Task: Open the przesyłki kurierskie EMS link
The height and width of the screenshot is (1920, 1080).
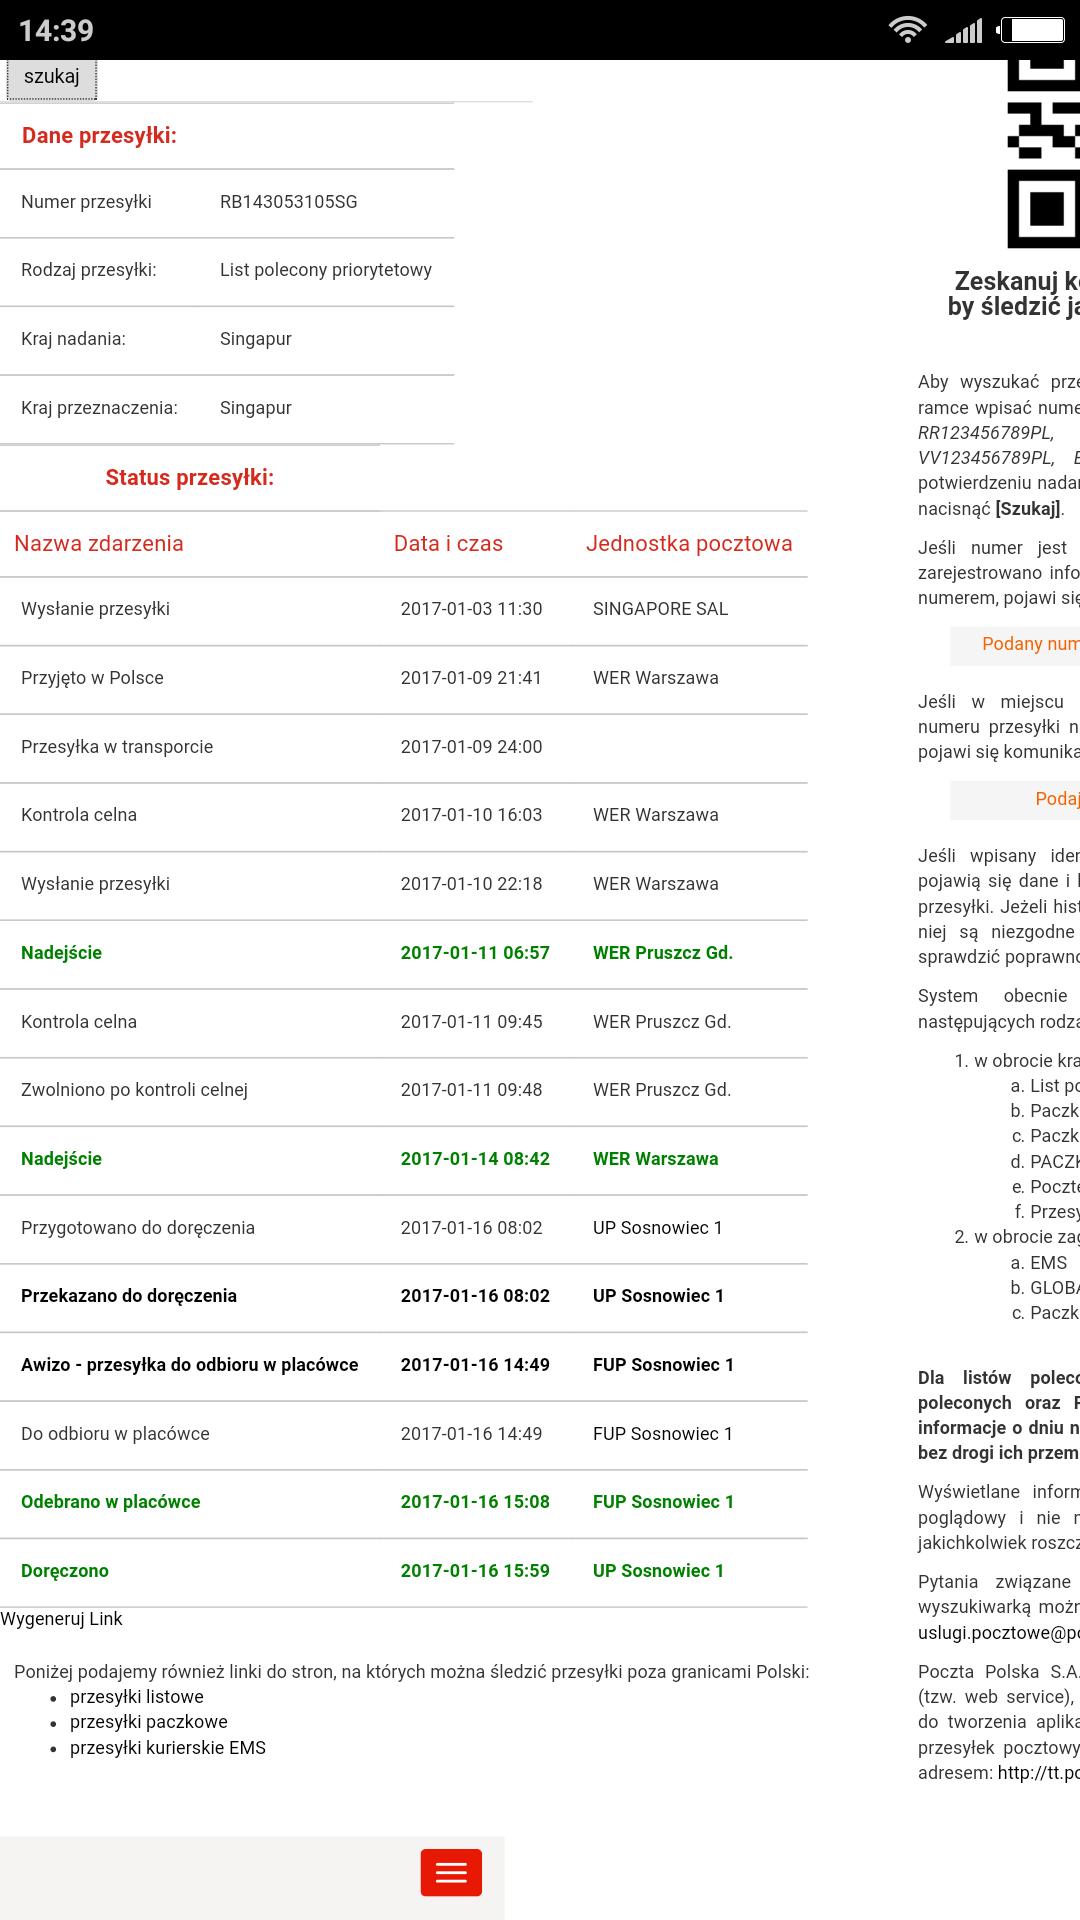Action: click(168, 1748)
